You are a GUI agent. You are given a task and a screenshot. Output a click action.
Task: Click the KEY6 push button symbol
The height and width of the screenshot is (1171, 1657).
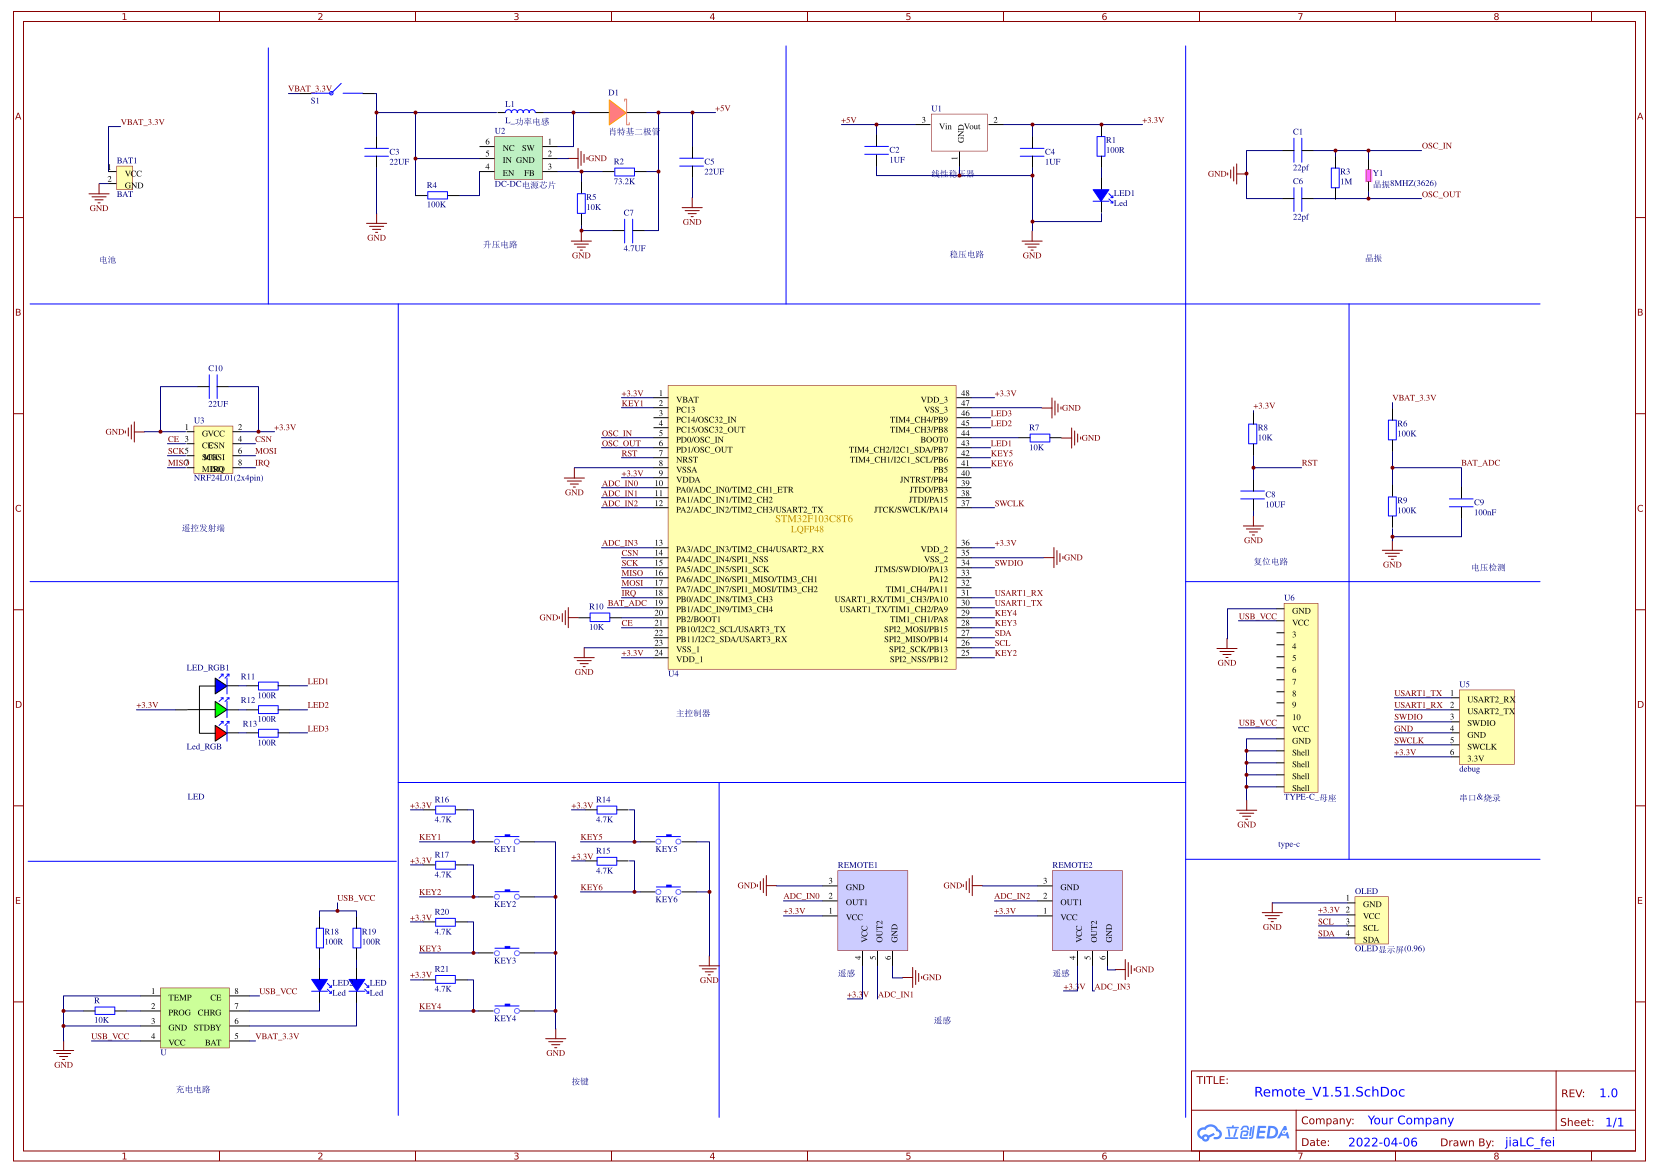[667, 889]
